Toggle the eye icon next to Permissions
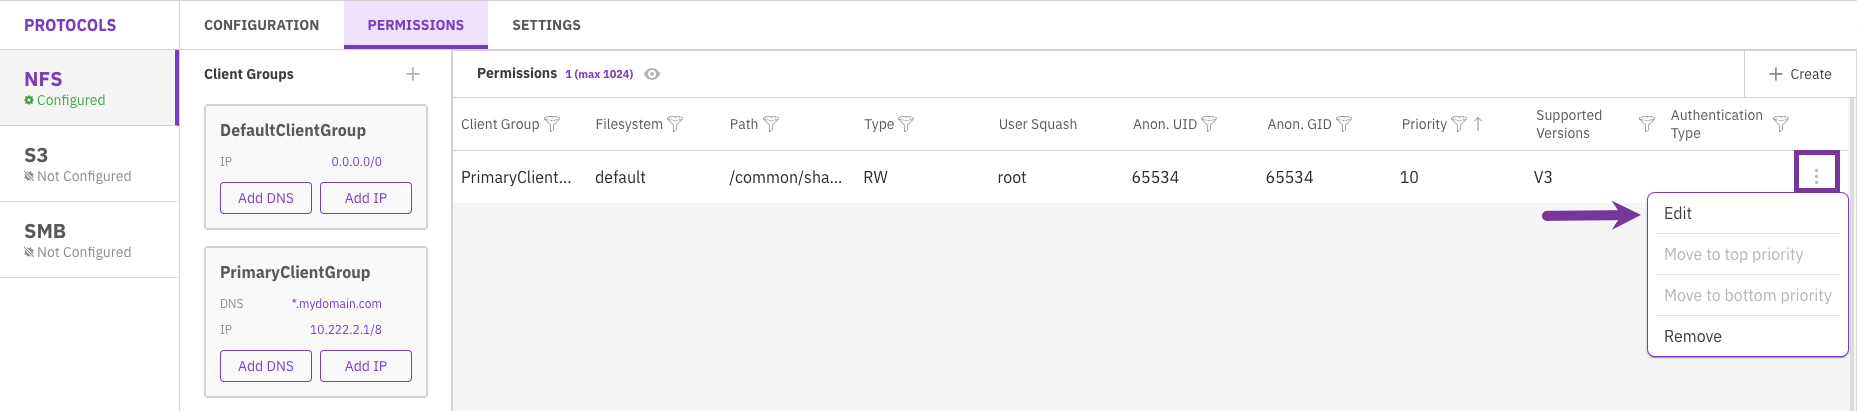This screenshot has height=411, width=1857. [652, 74]
